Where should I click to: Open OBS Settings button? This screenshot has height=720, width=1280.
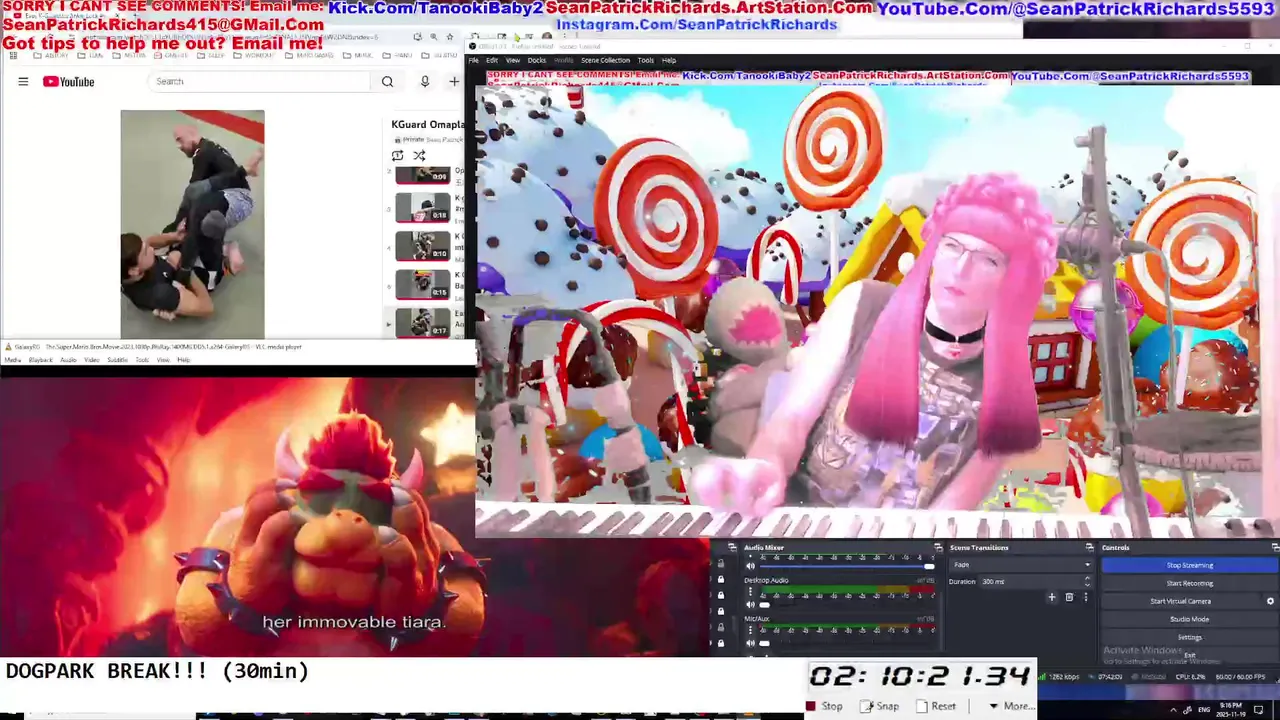point(1189,637)
